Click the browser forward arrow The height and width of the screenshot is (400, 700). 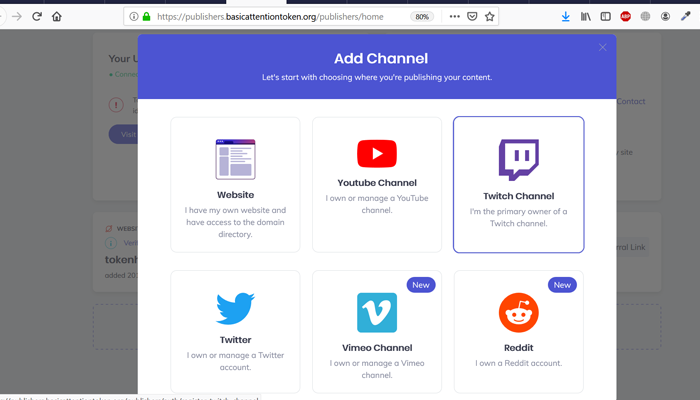click(x=17, y=17)
